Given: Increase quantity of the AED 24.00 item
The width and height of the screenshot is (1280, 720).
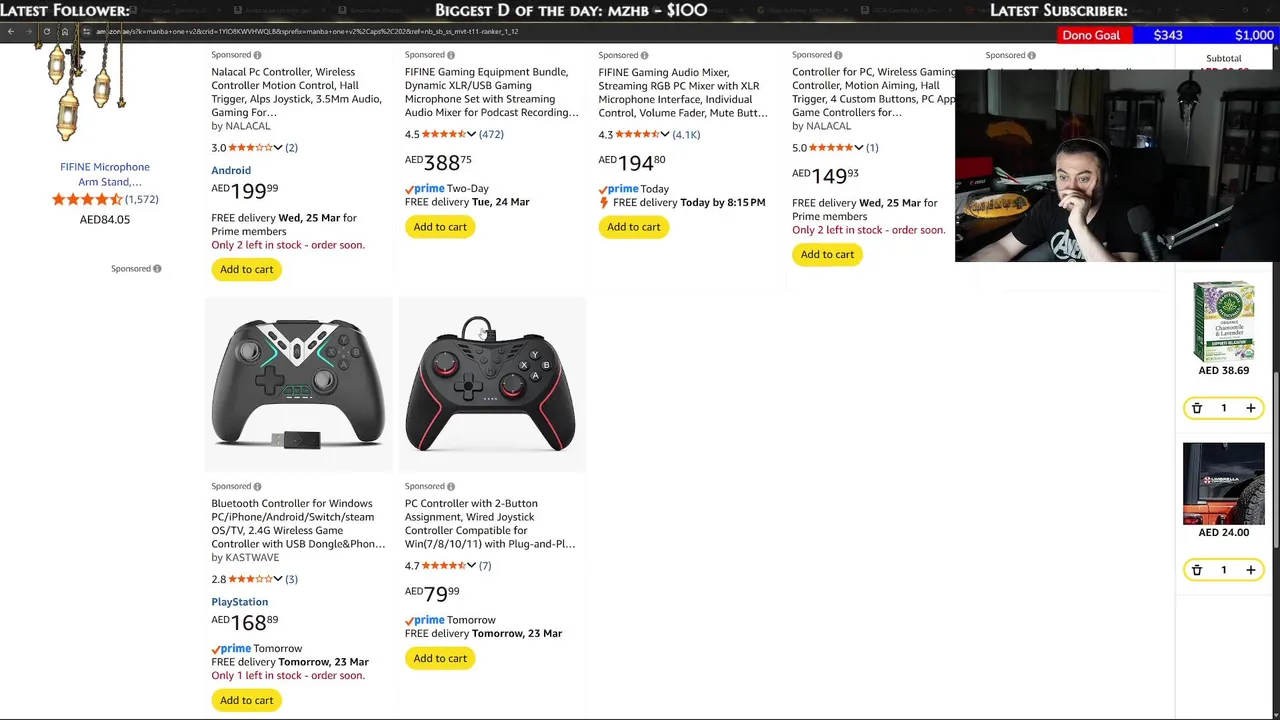Looking at the screenshot, I should (x=1250, y=570).
